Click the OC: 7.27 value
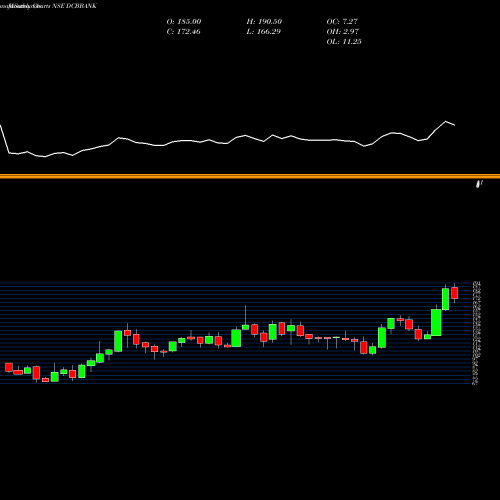500x500 pixels. [x=342, y=22]
